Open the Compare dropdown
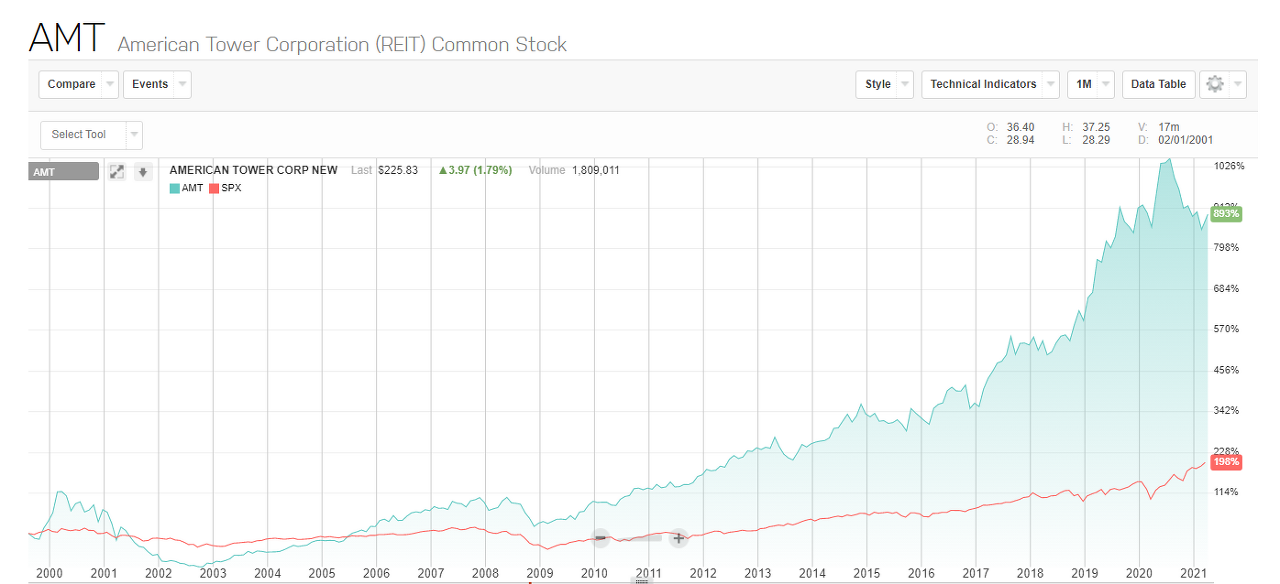 coord(78,84)
